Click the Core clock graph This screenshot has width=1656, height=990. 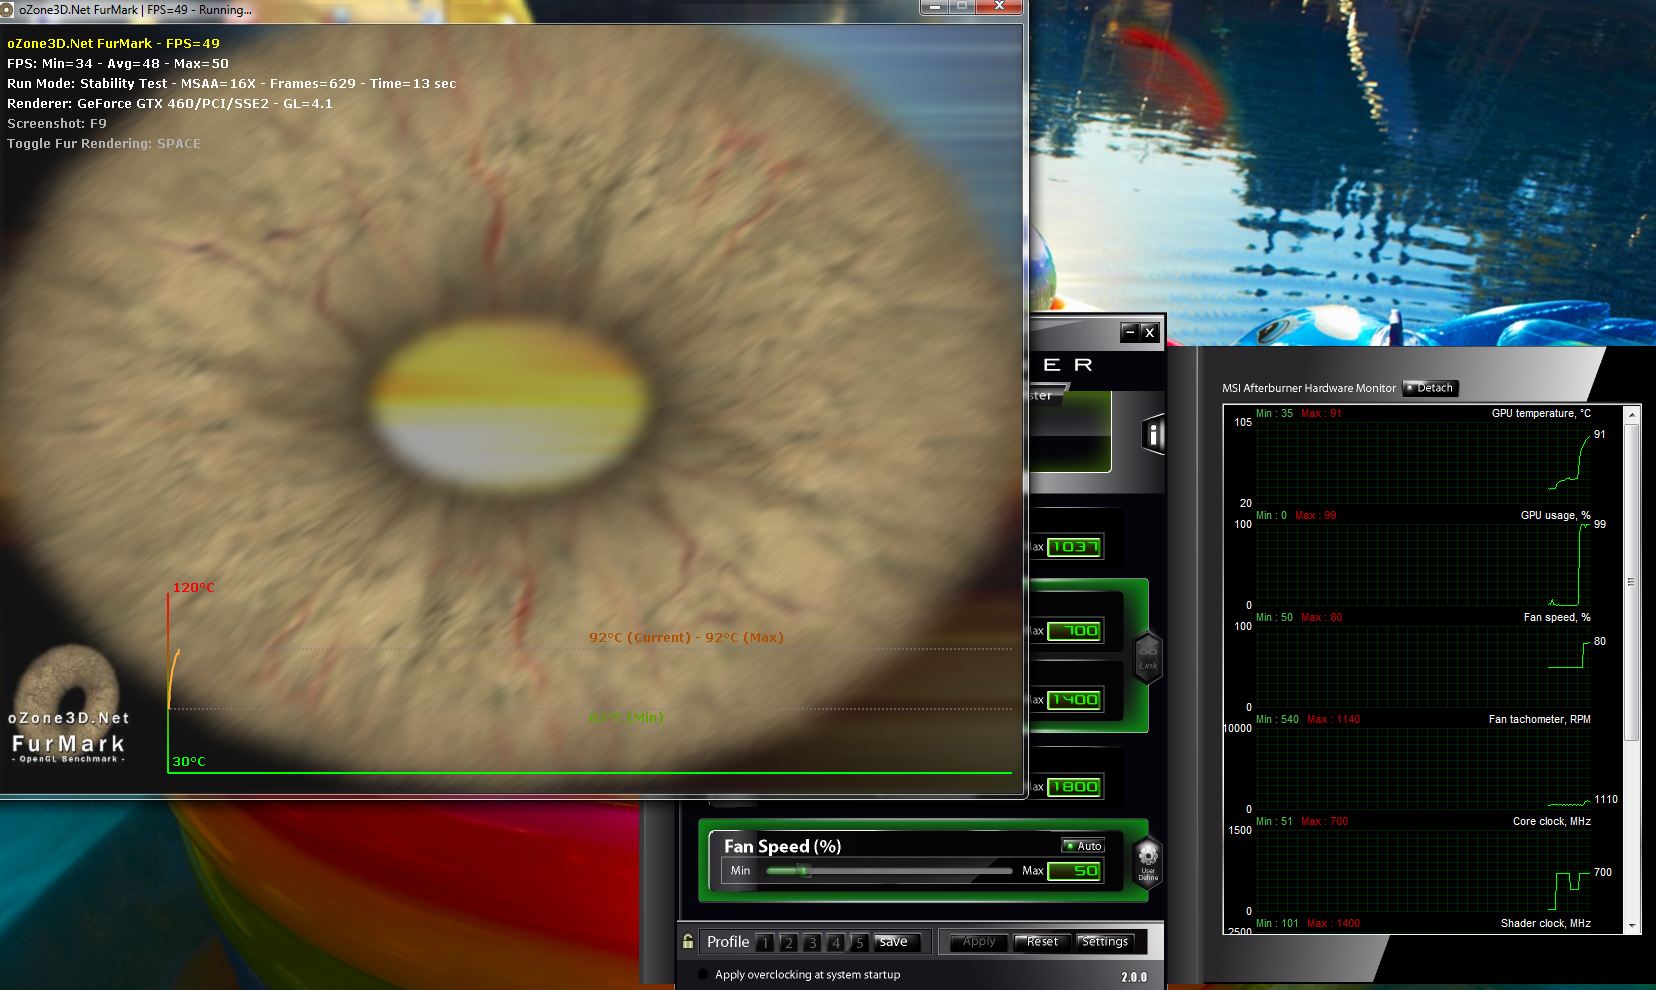[1422, 870]
